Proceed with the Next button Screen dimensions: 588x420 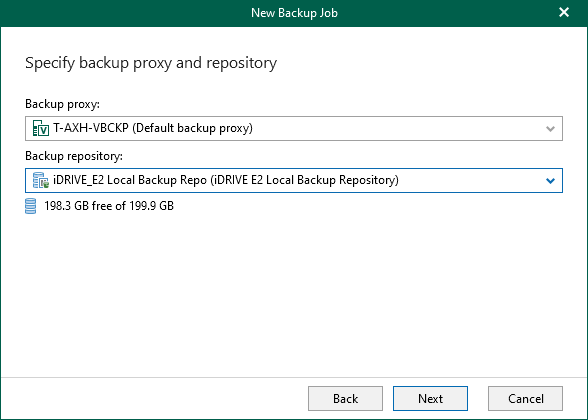pos(430,399)
